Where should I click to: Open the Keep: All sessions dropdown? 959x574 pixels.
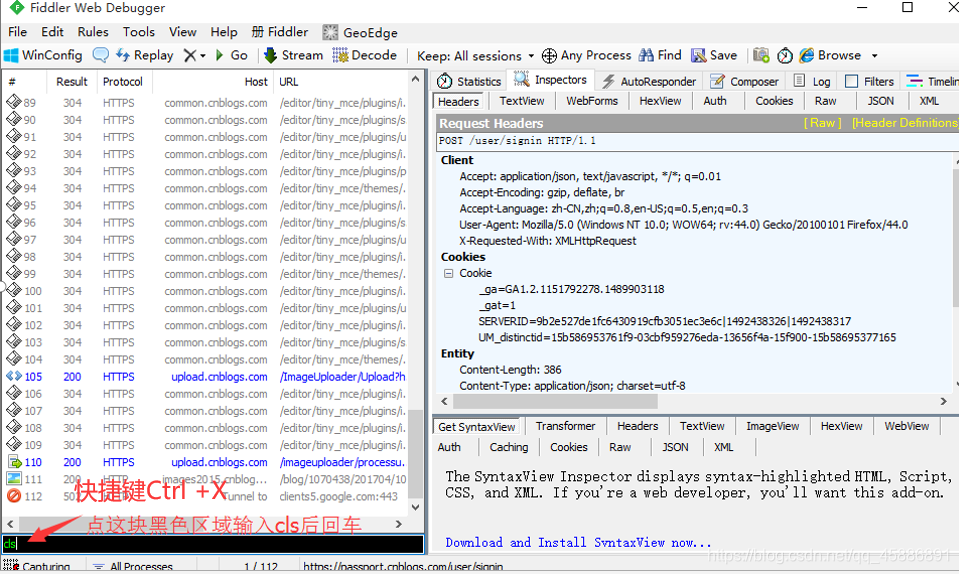475,56
